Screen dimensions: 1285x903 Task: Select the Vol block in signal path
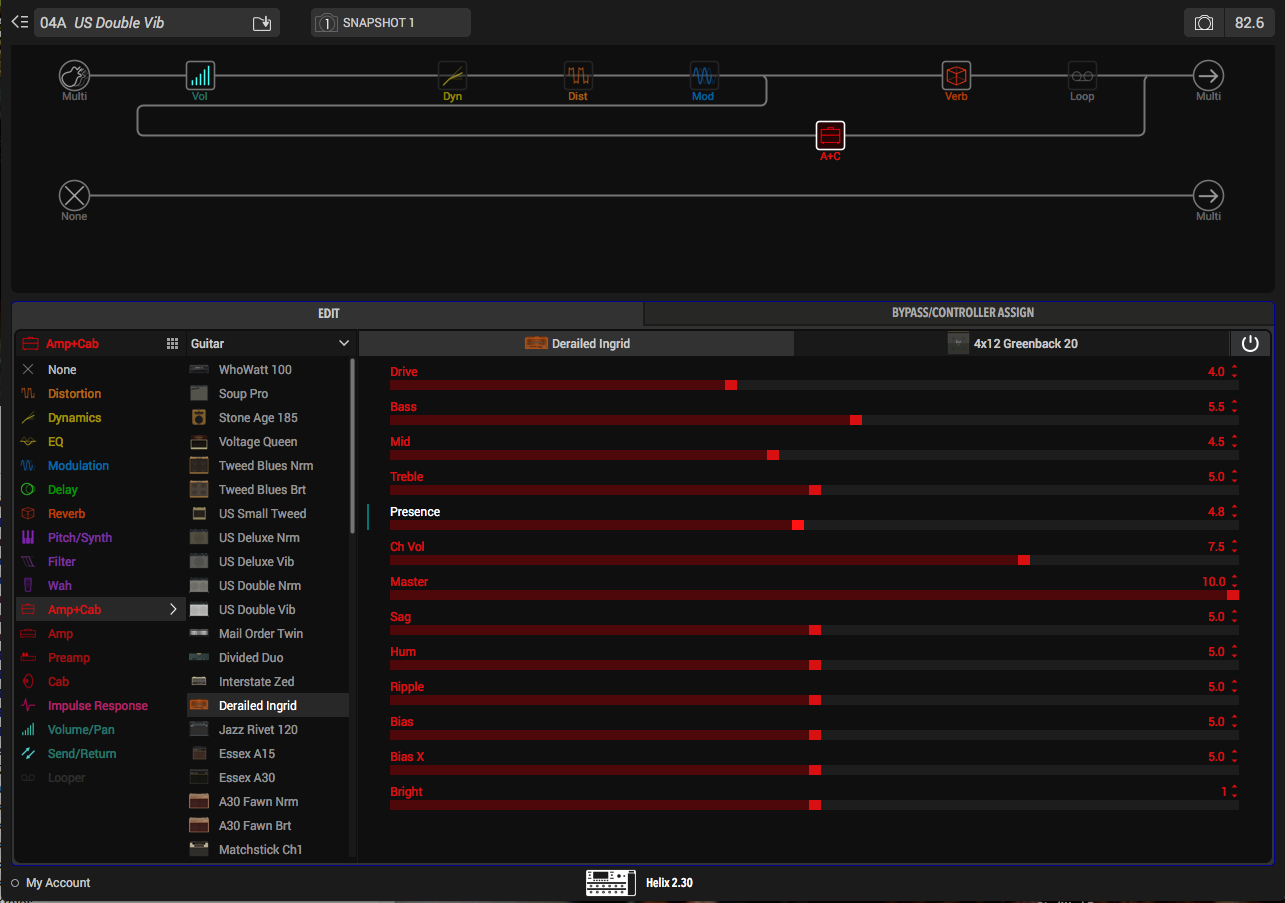coord(201,75)
